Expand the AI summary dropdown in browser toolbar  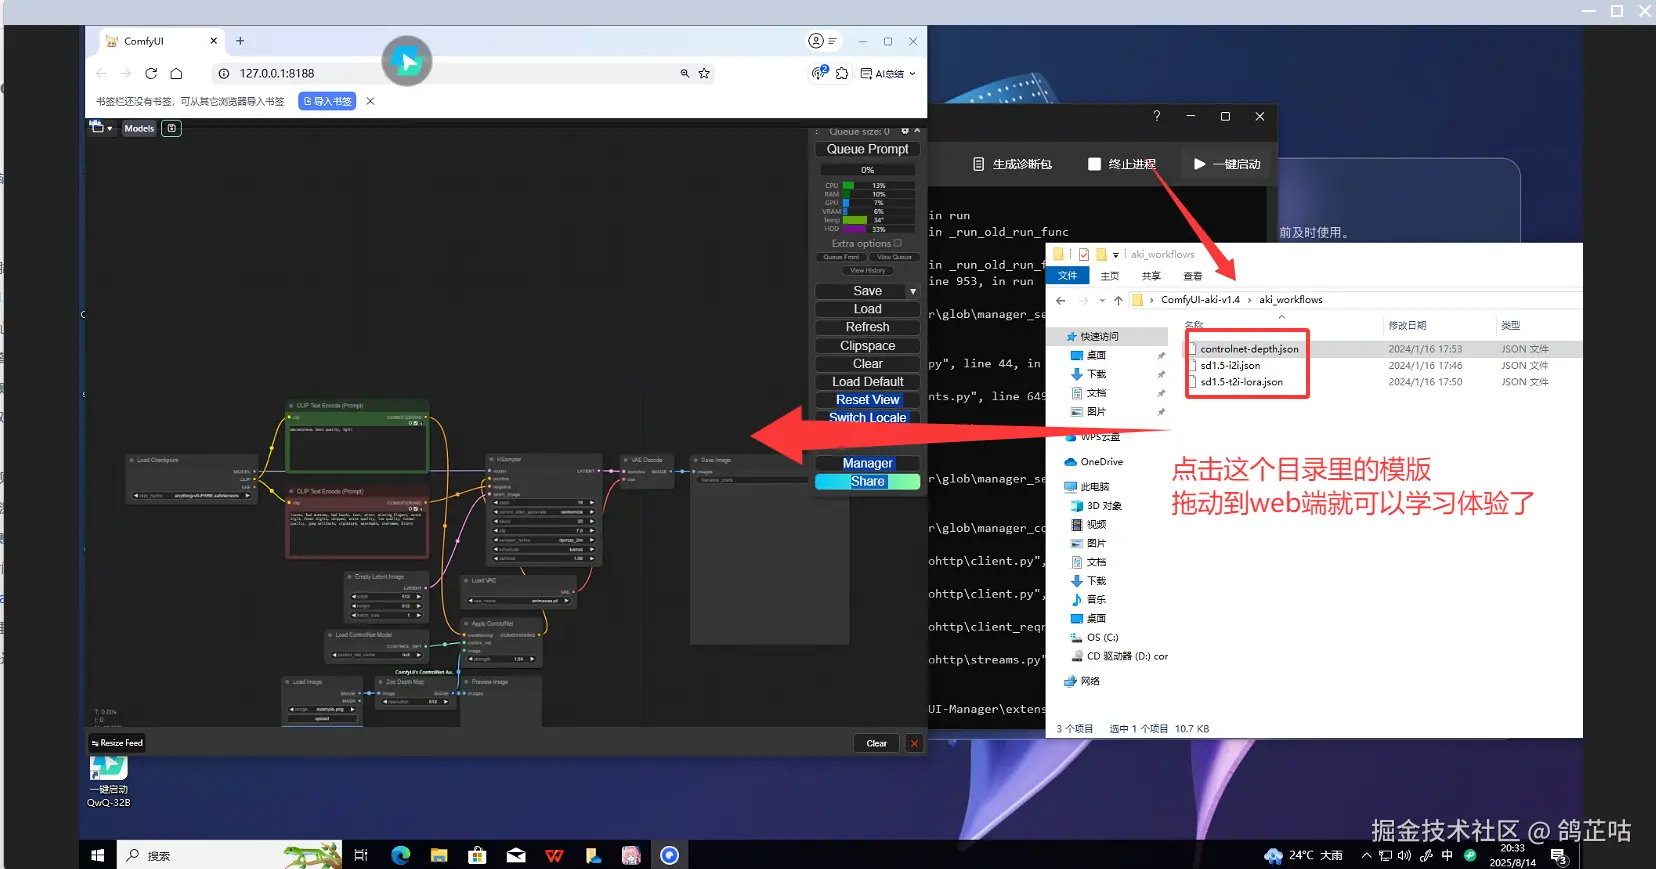[912, 73]
